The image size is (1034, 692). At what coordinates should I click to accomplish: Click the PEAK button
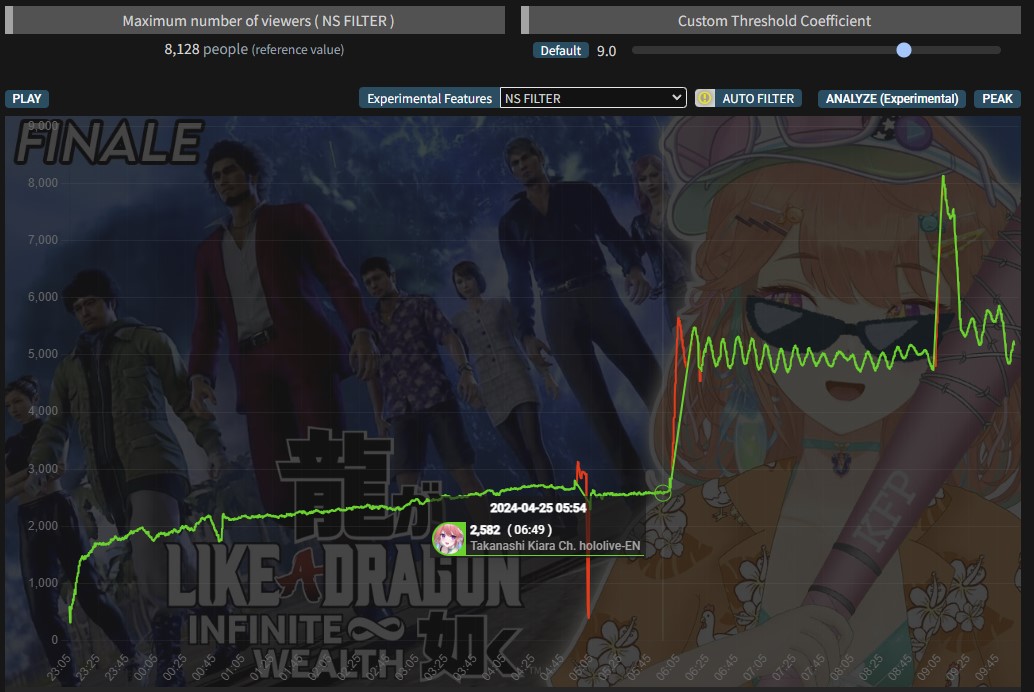997,98
